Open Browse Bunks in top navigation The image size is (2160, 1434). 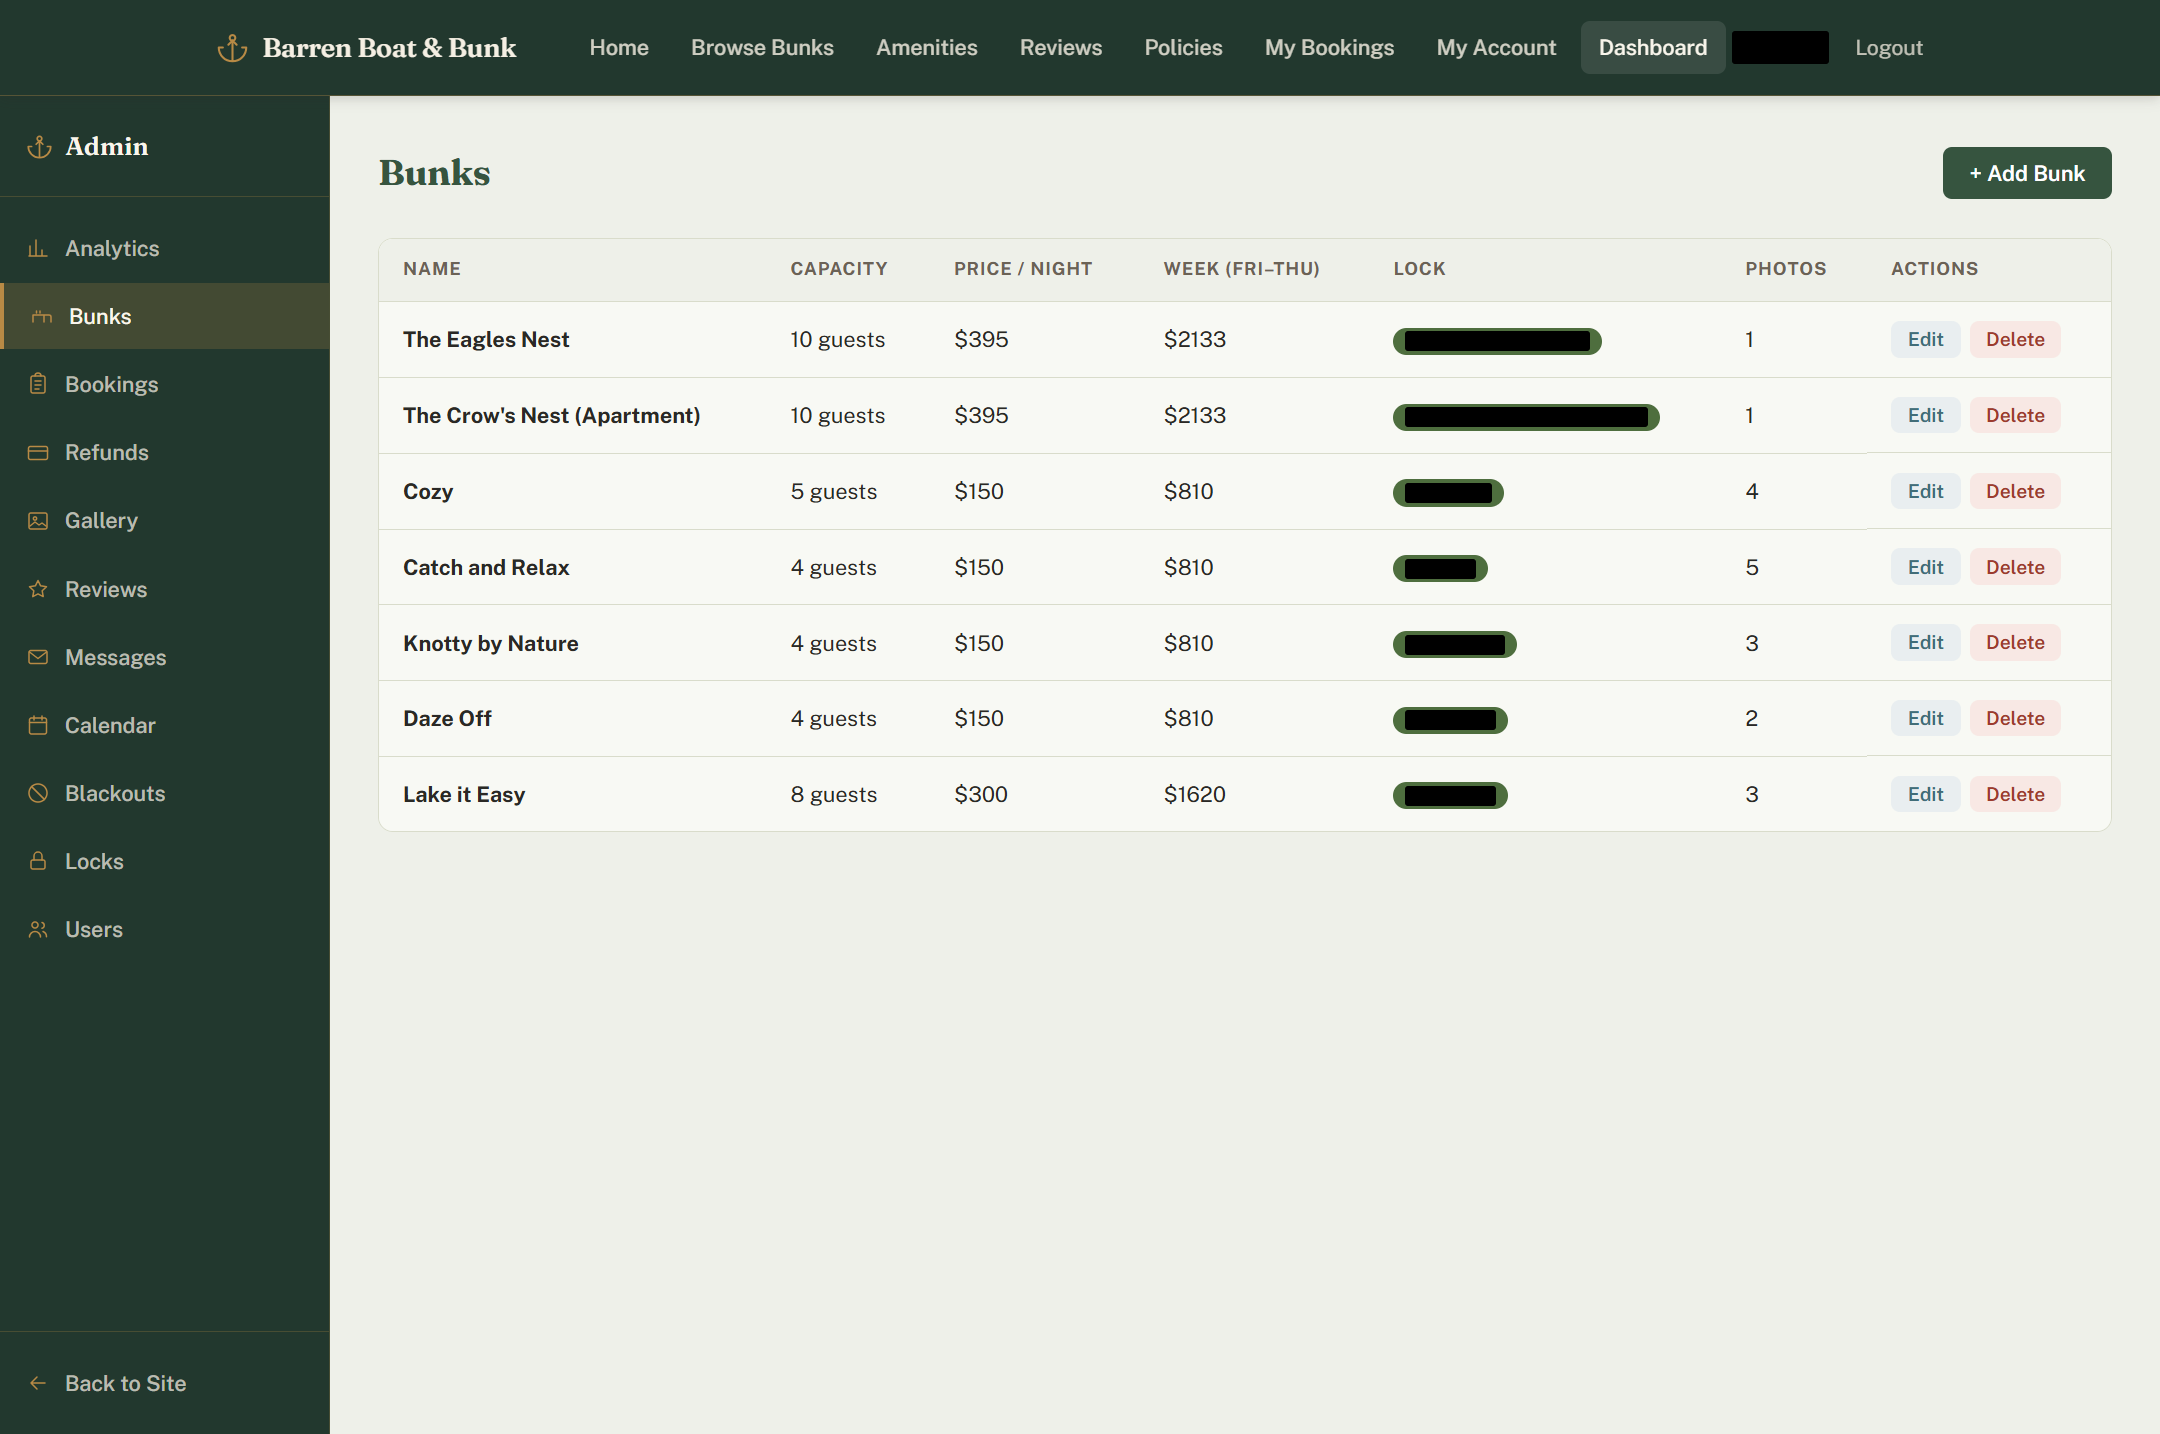[x=762, y=48]
